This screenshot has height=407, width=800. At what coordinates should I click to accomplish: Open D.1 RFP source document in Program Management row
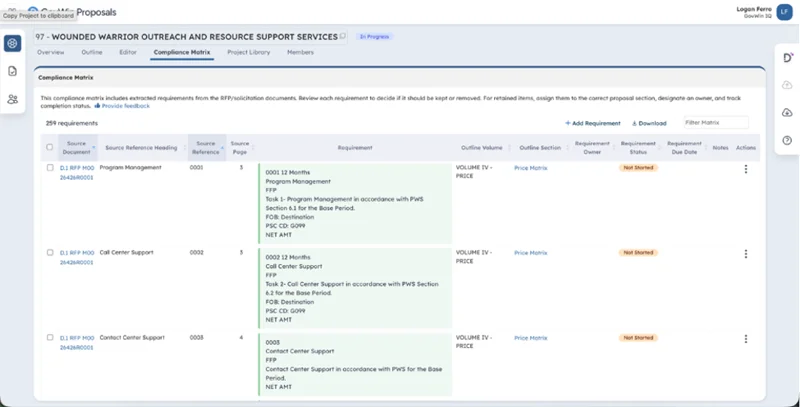77,172
